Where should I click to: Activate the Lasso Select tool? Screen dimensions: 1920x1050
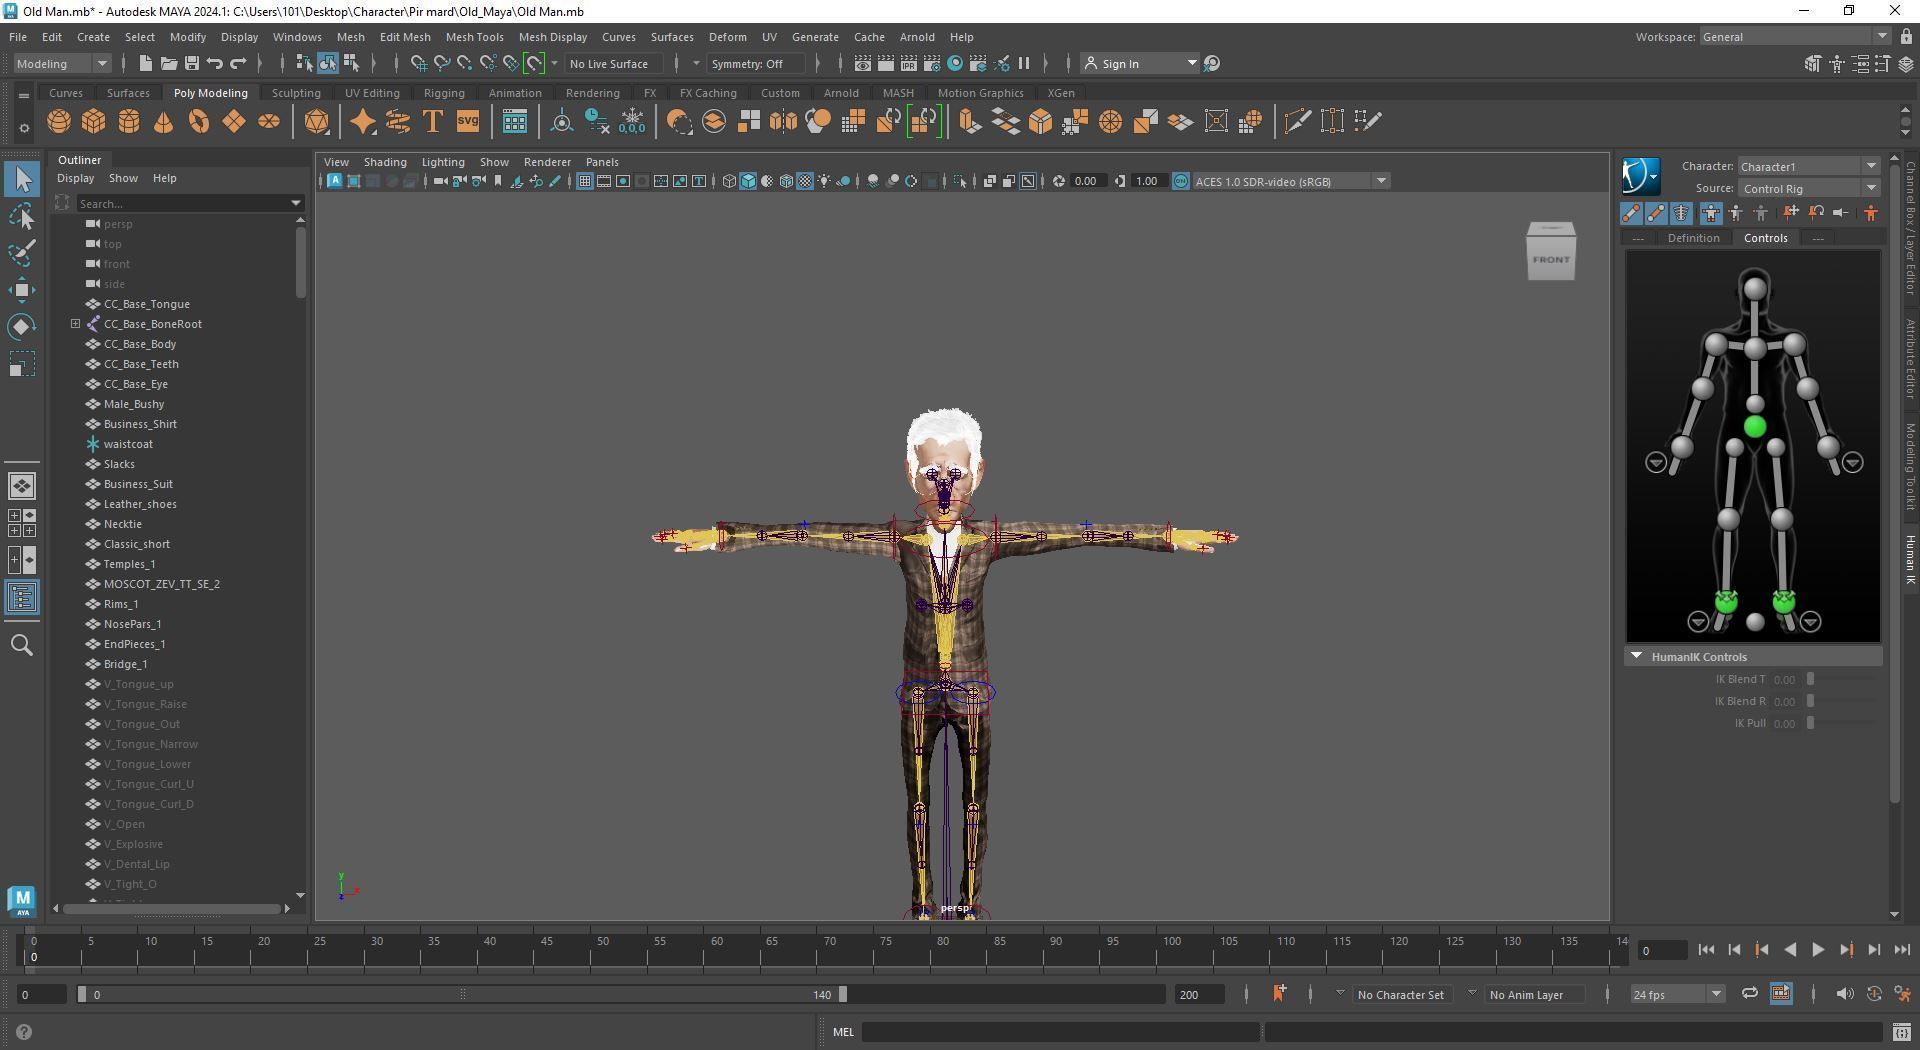point(22,216)
